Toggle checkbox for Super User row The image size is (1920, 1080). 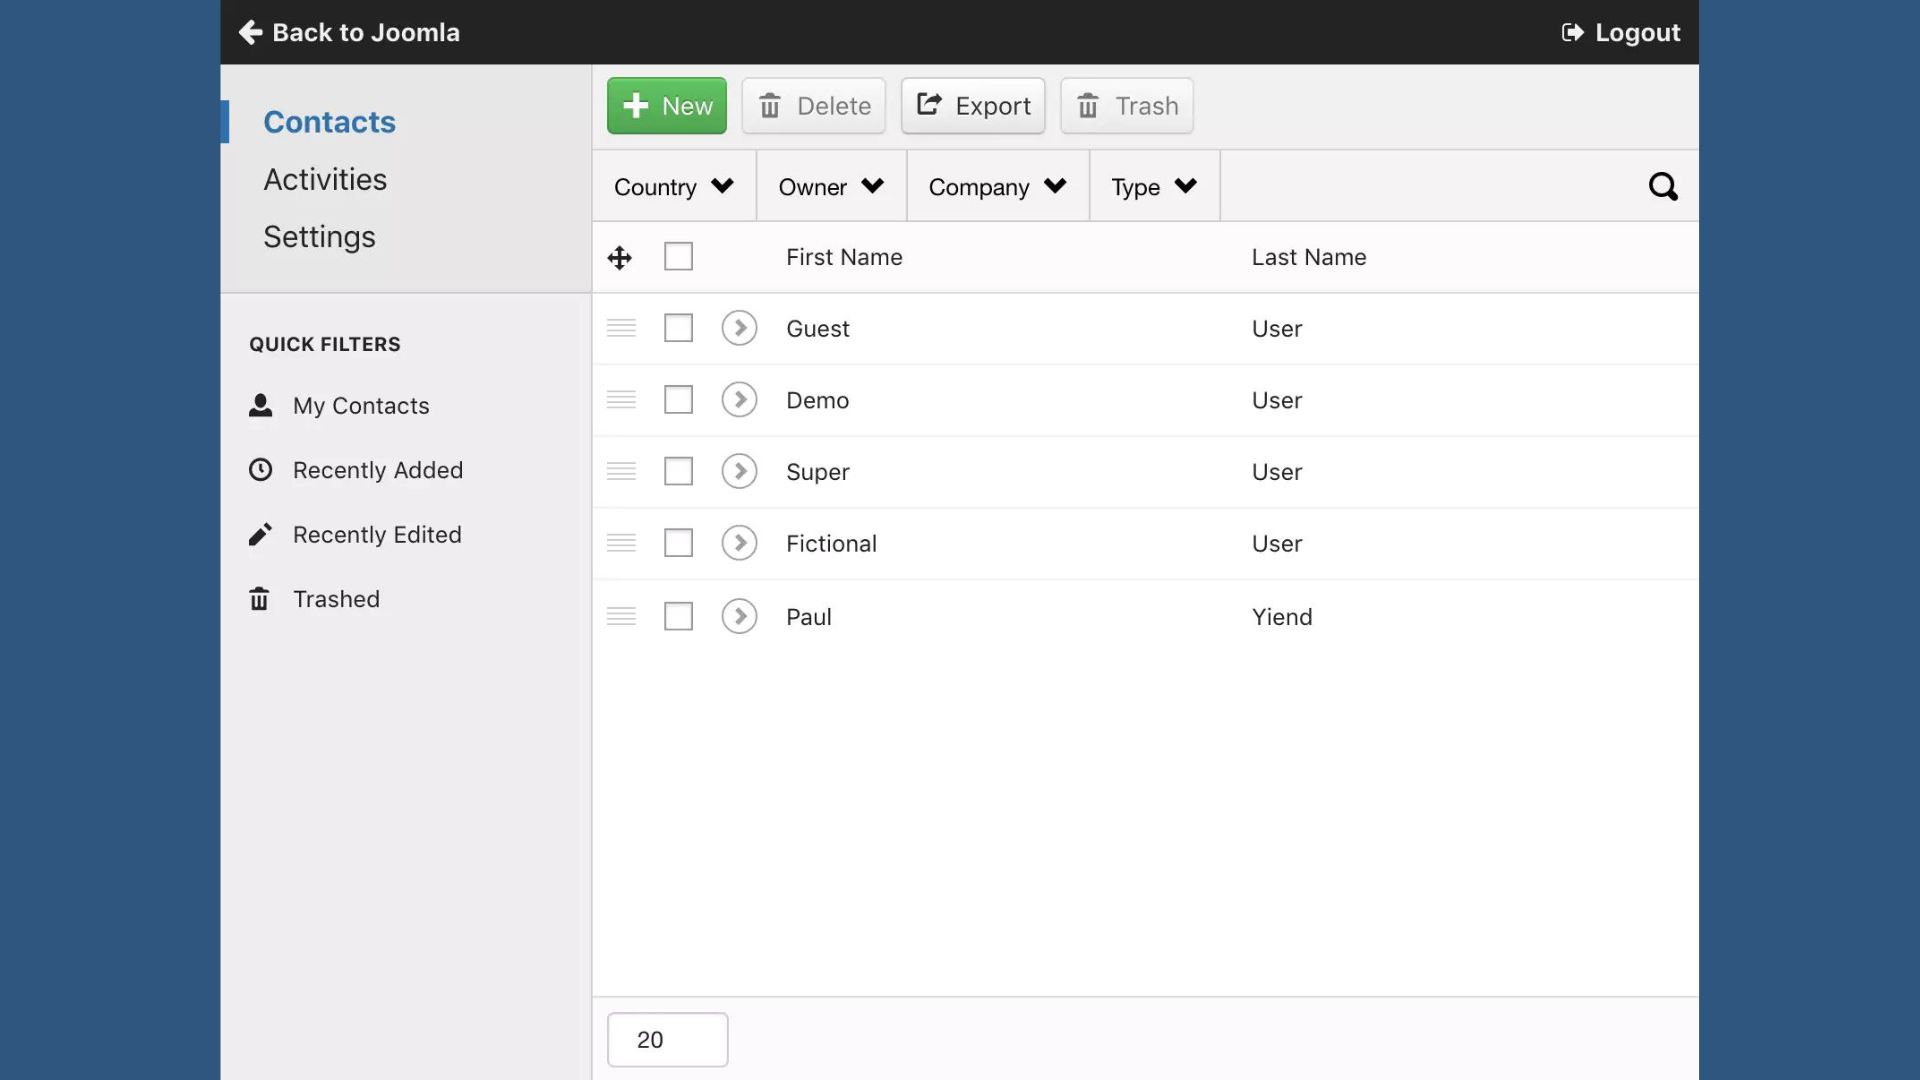click(x=678, y=471)
